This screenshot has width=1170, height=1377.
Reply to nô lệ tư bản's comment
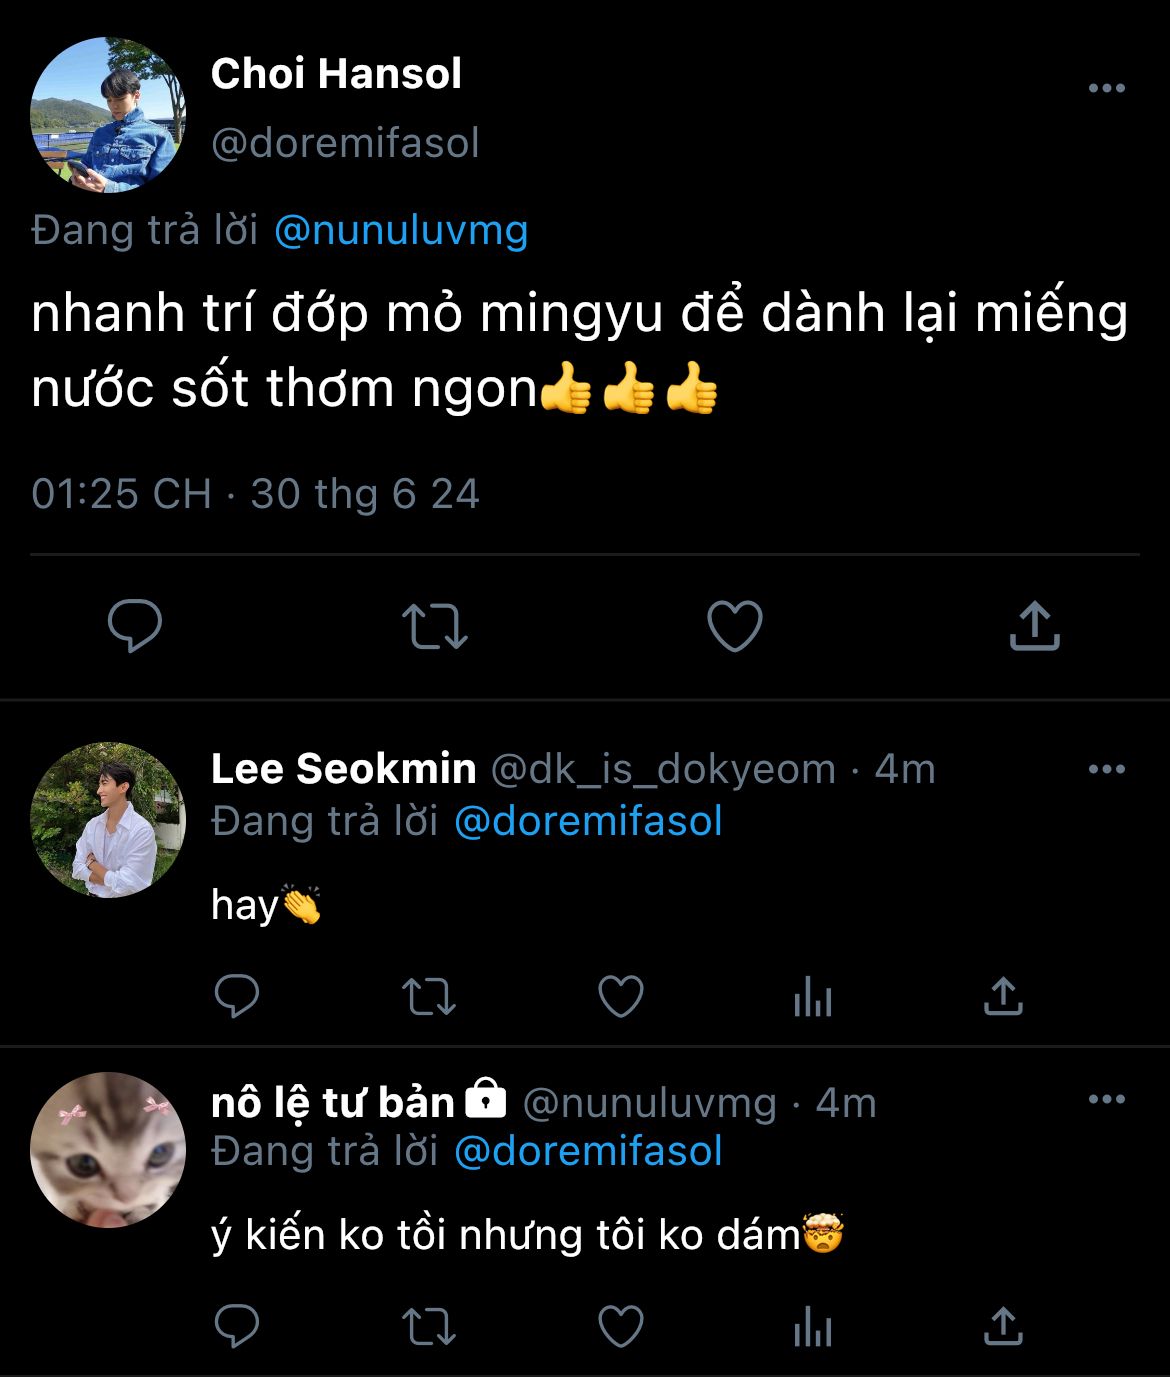click(x=237, y=1327)
